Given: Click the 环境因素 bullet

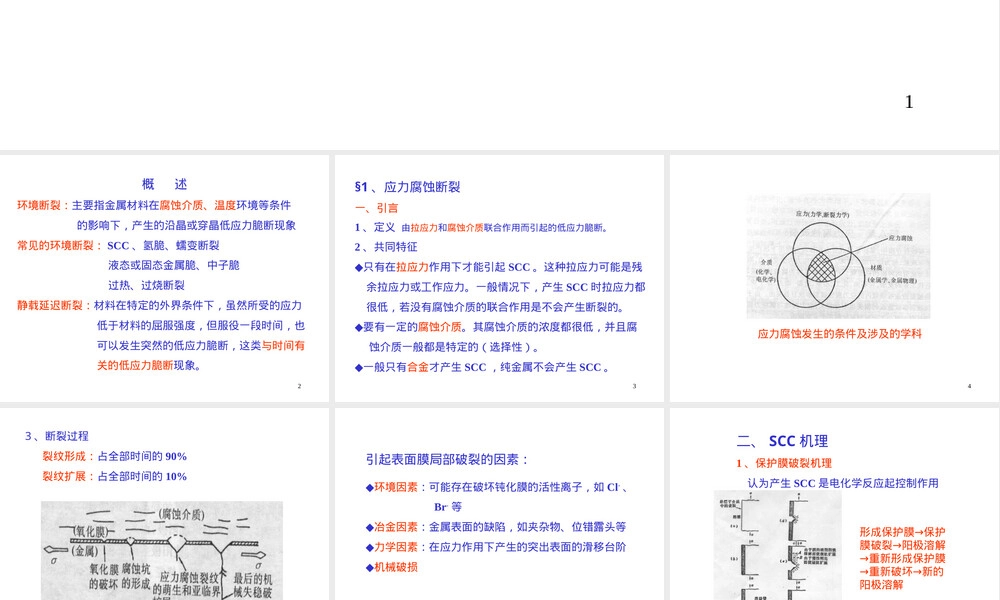Looking at the screenshot, I should click(x=497, y=497).
